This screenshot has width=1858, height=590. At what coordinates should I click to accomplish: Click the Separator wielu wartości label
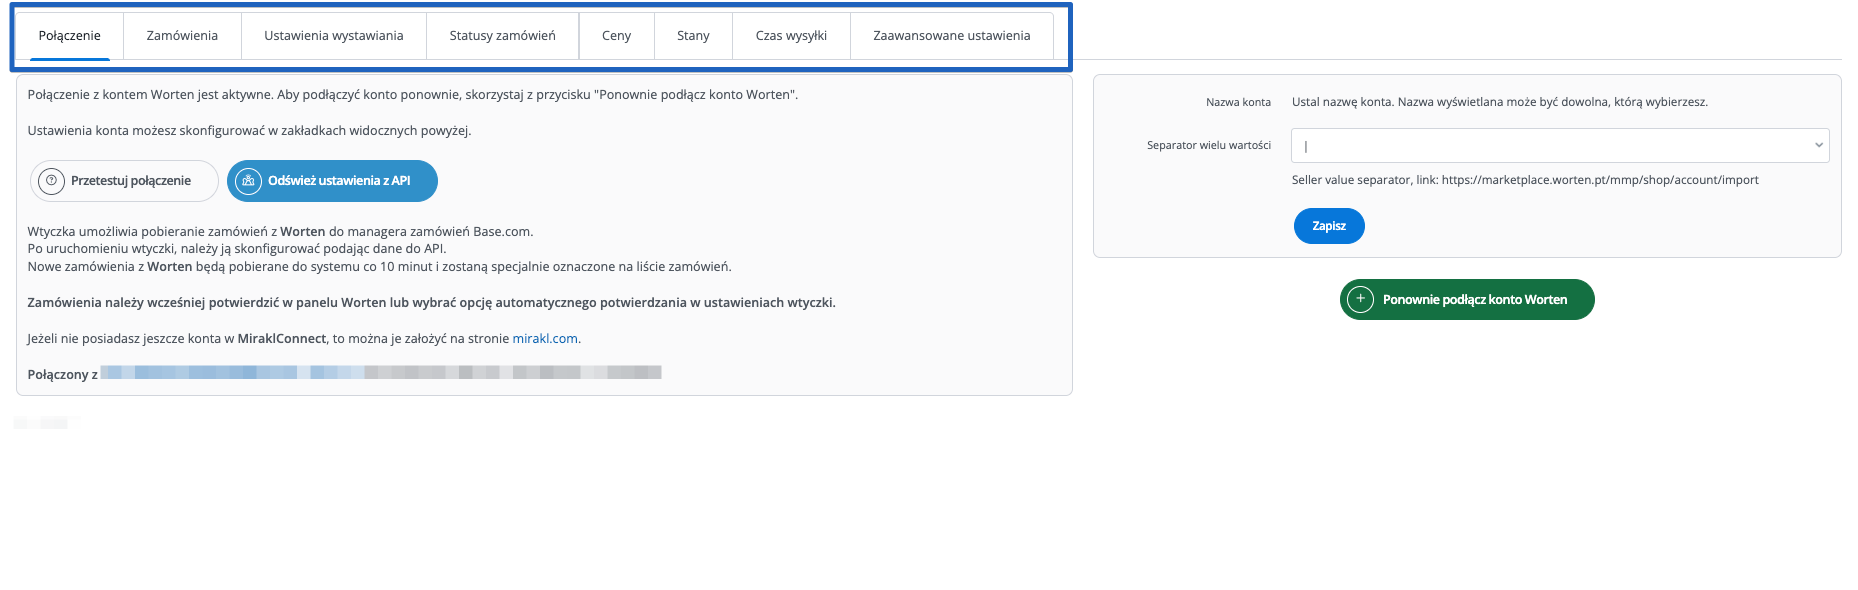coord(1208,145)
